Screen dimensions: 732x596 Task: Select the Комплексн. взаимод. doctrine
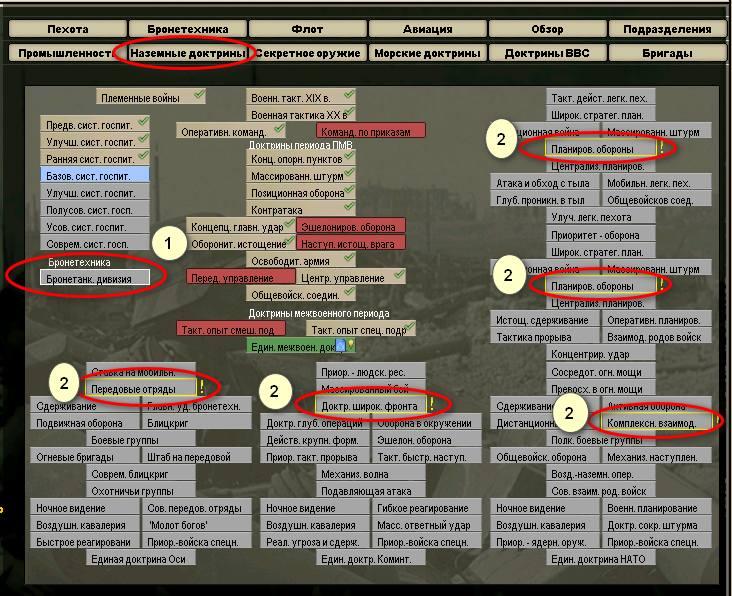point(657,423)
